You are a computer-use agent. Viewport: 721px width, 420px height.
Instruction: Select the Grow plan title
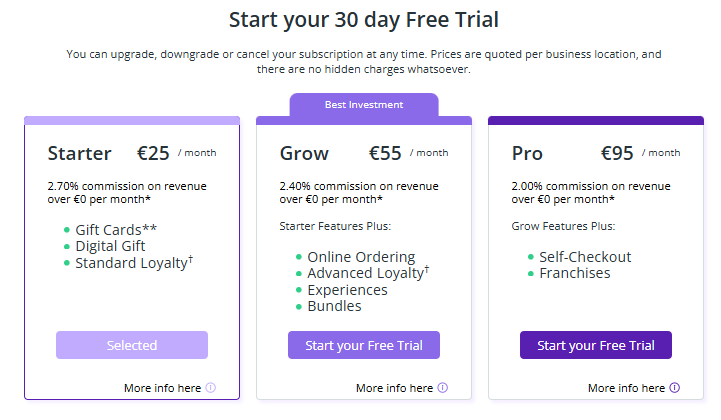pos(305,154)
